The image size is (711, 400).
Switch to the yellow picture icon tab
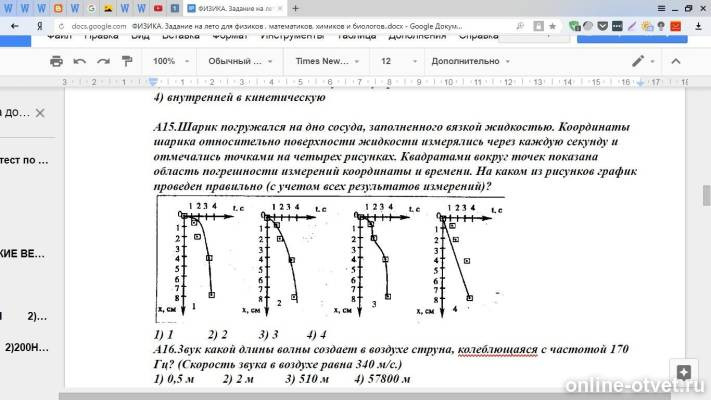(108, 8)
